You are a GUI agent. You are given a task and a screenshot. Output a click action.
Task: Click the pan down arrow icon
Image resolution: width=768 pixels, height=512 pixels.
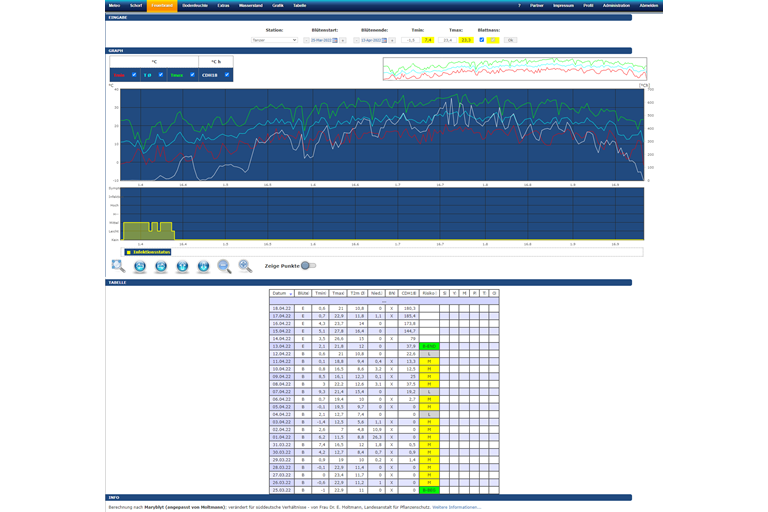pos(203,266)
